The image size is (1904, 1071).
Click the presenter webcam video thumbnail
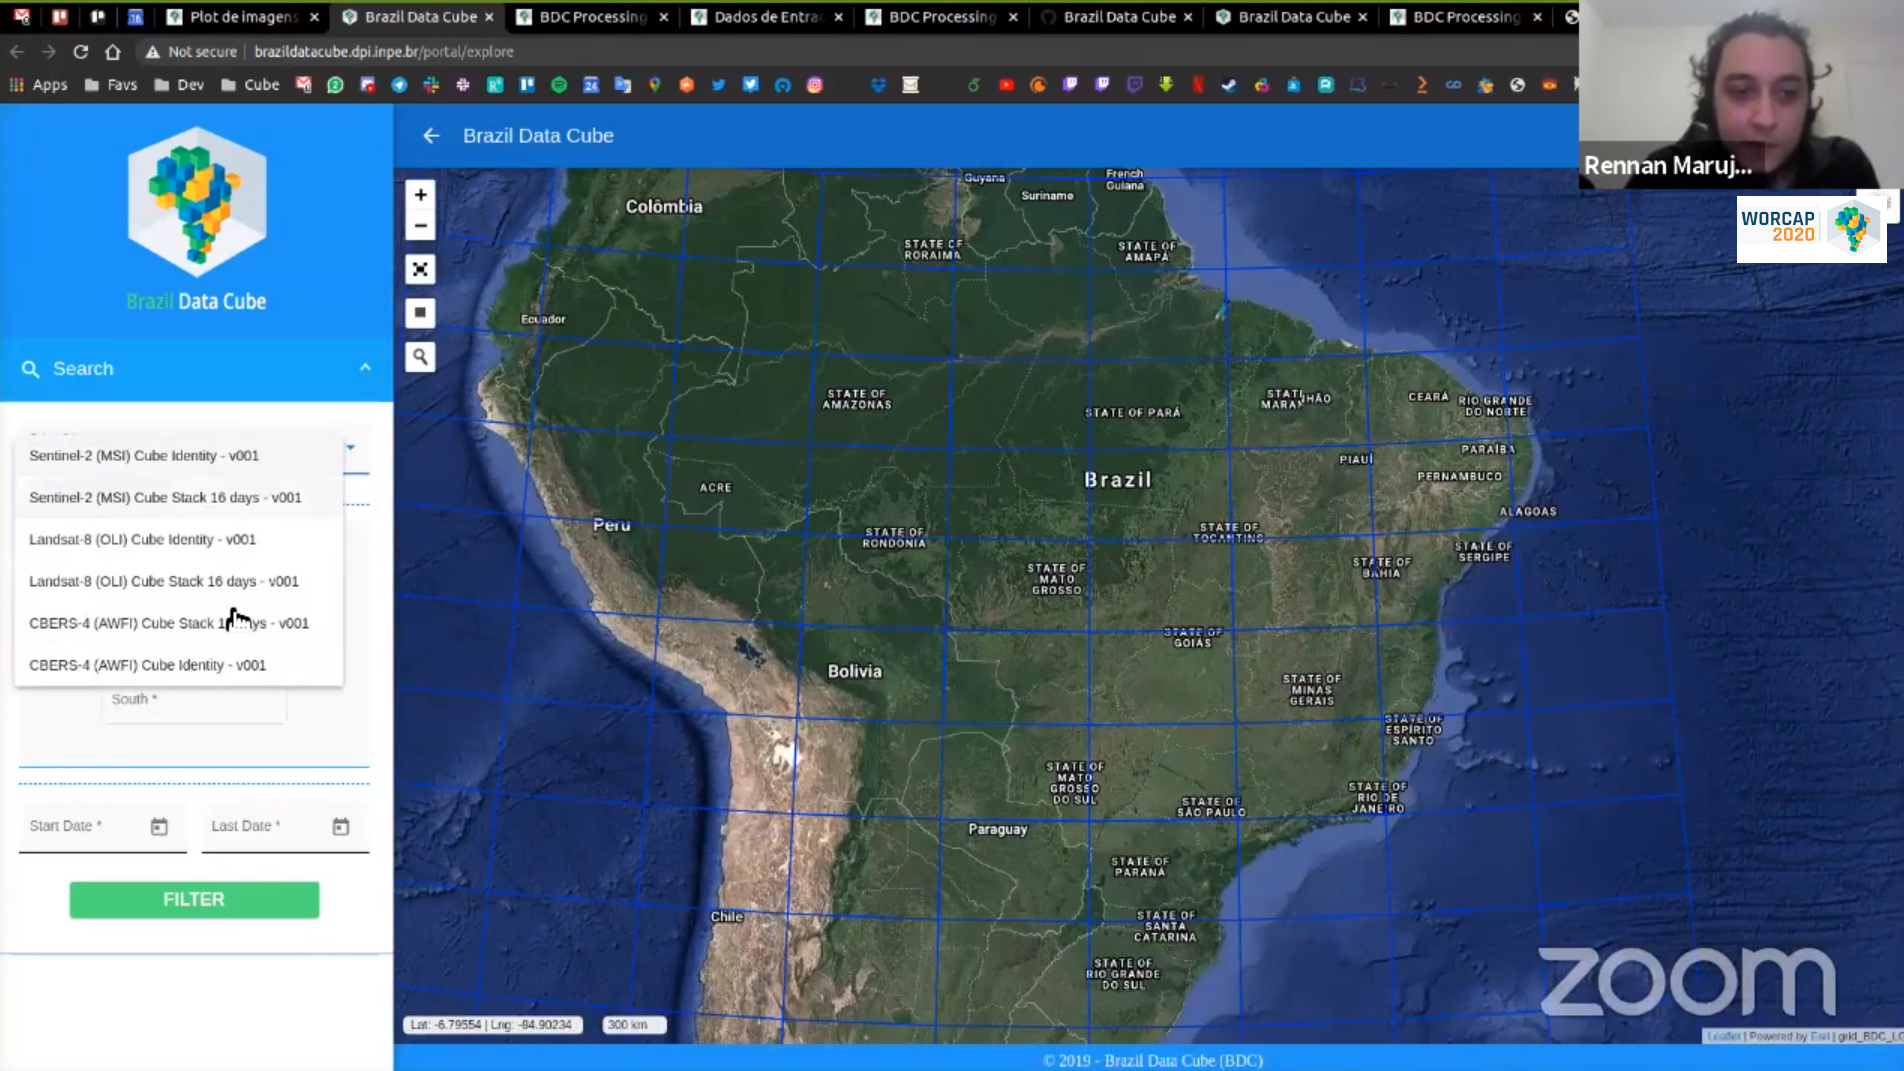point(1741,94)
